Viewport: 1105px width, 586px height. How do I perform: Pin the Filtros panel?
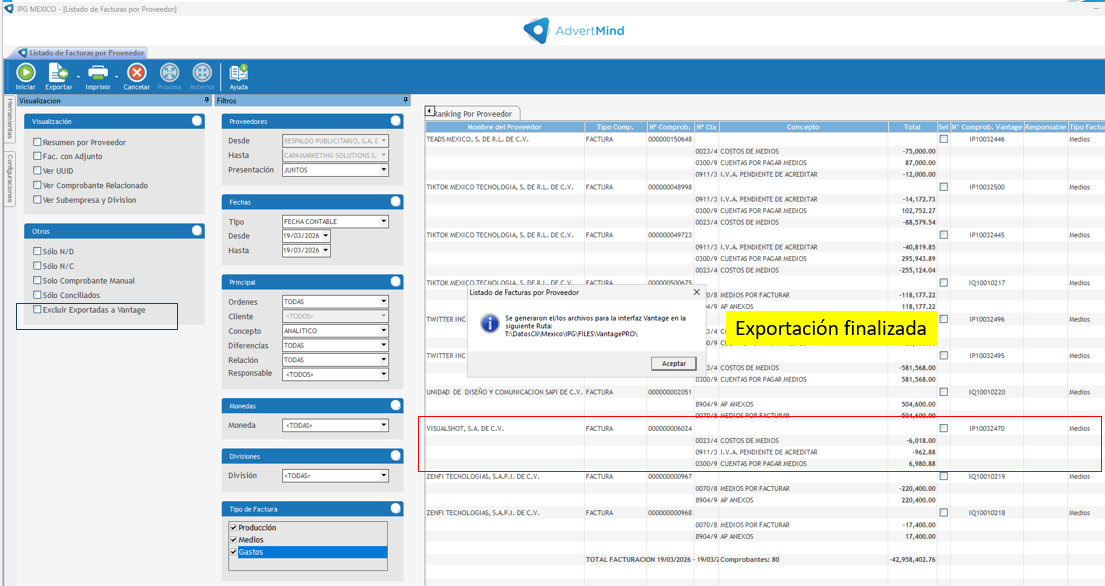tap(405, 100)
